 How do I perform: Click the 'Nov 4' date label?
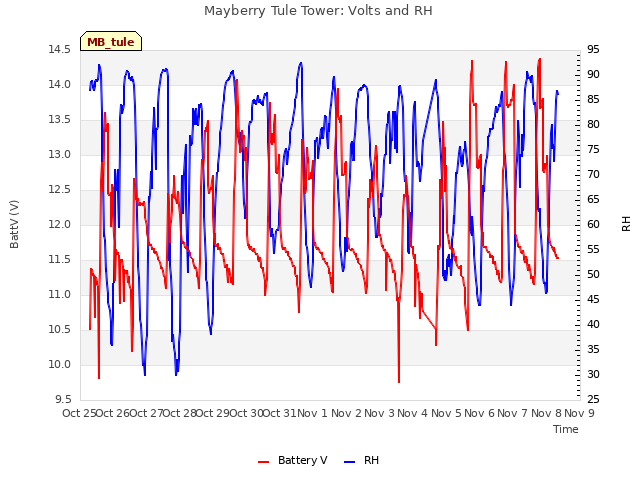click(413, 413)
